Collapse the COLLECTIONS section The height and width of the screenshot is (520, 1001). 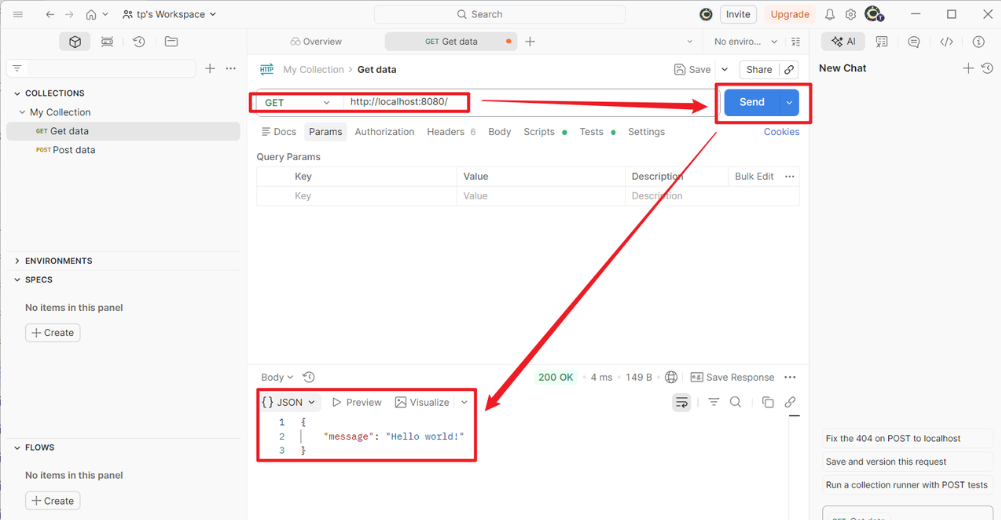17,93
